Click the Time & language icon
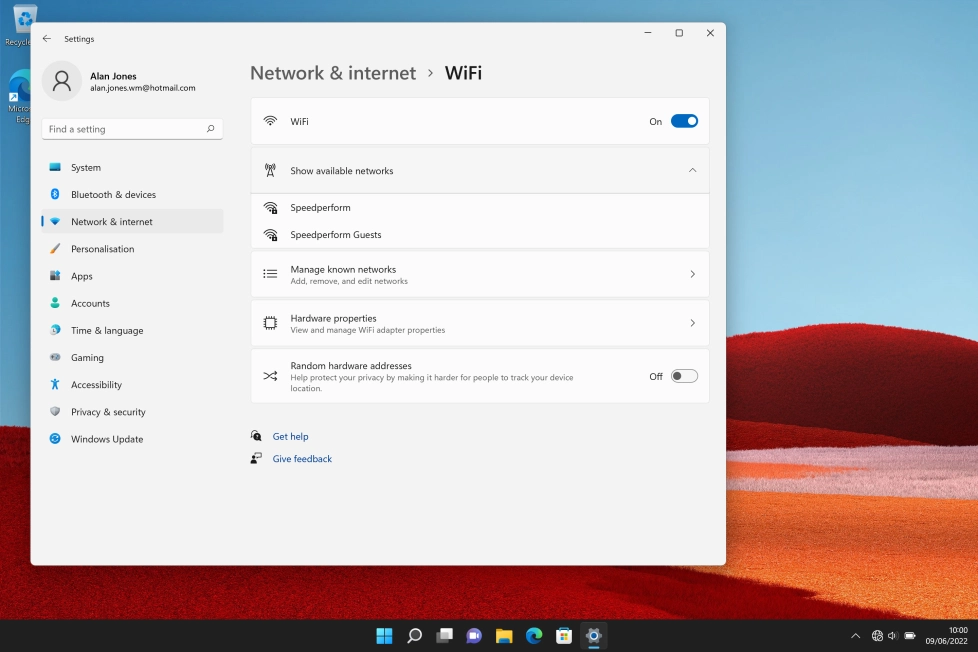 click(55, 330)
